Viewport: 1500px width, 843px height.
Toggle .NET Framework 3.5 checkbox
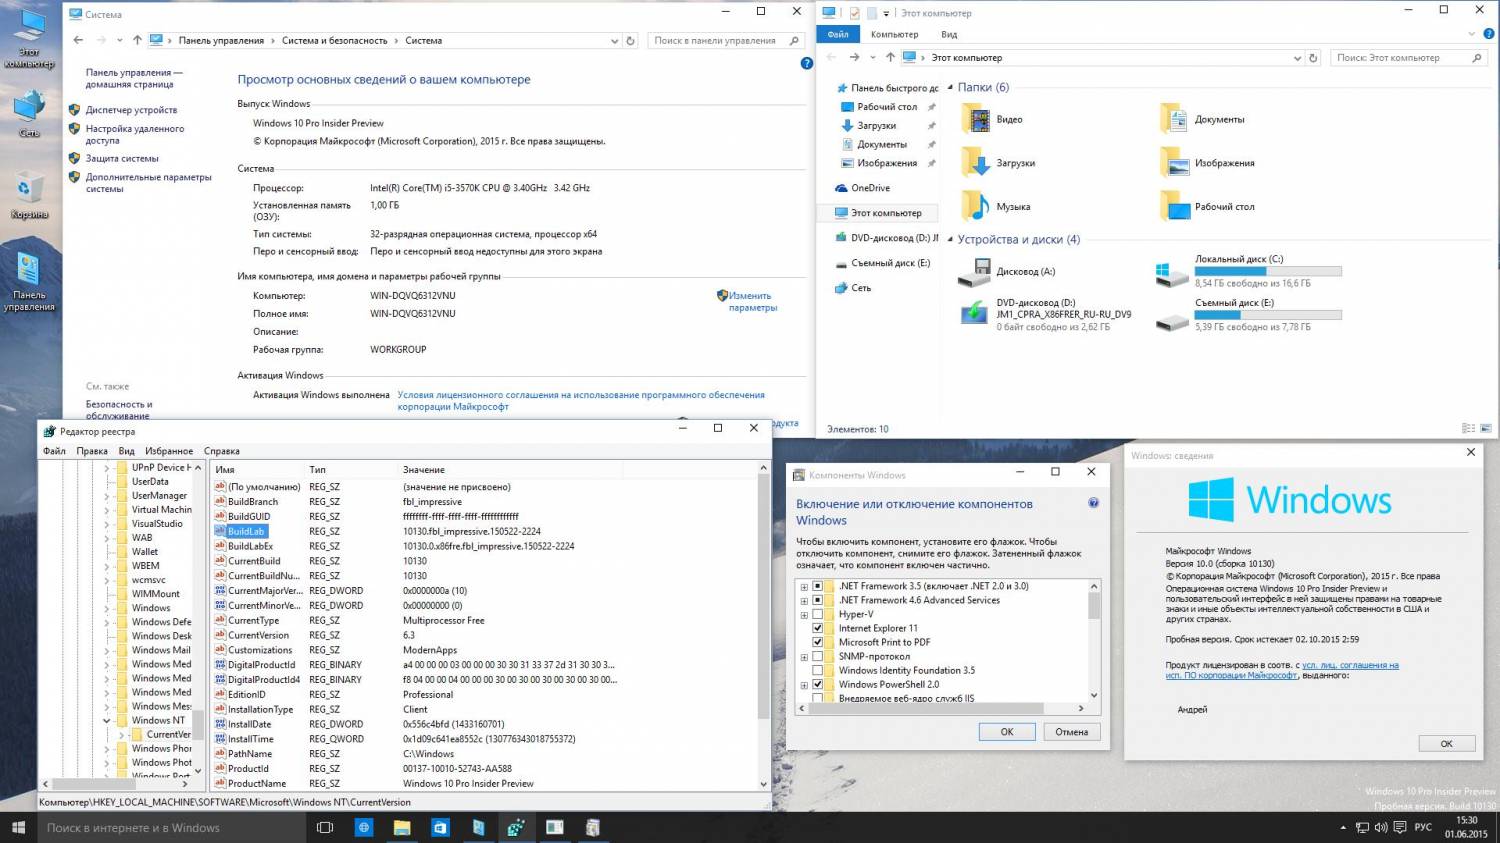(x=817, y=586)
